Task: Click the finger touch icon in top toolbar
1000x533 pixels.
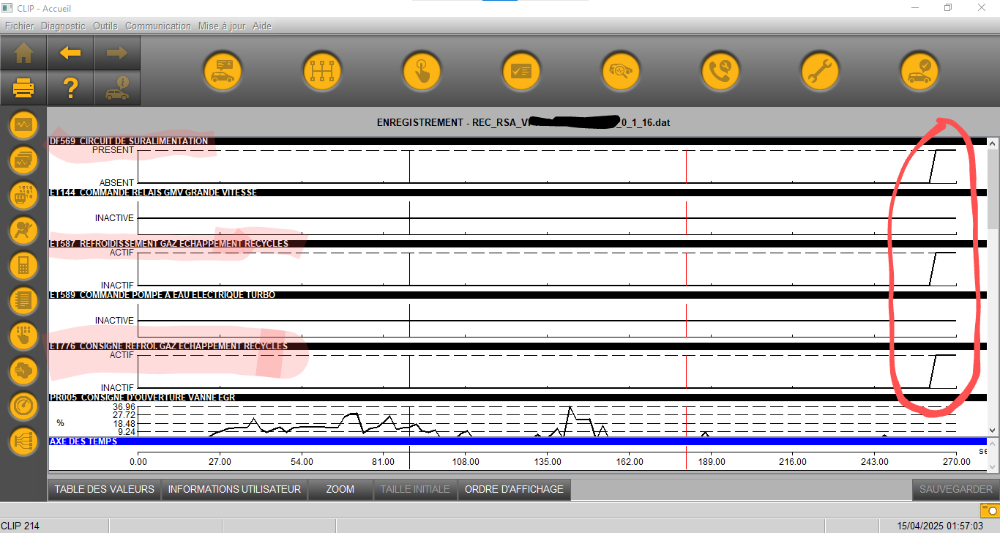Action: click(x=422, y=72)
